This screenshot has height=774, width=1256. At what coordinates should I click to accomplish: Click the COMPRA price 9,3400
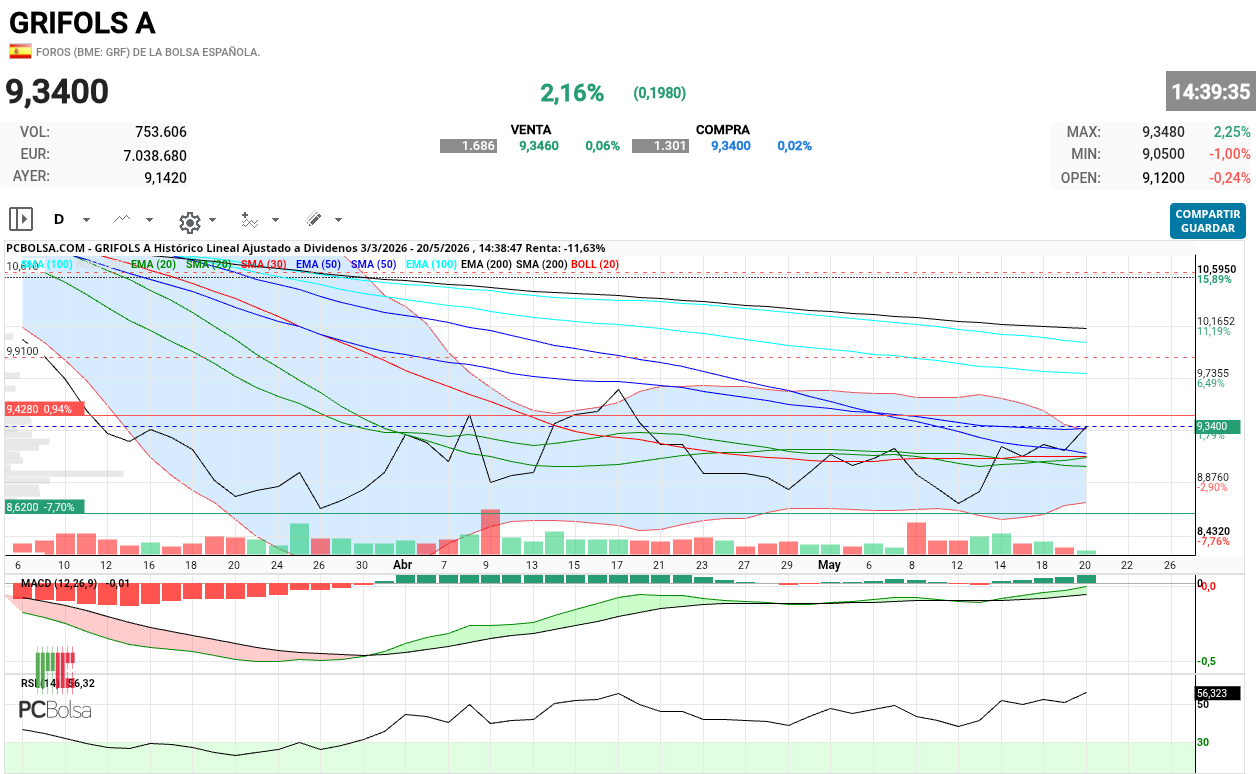click(x=731, y=146)
